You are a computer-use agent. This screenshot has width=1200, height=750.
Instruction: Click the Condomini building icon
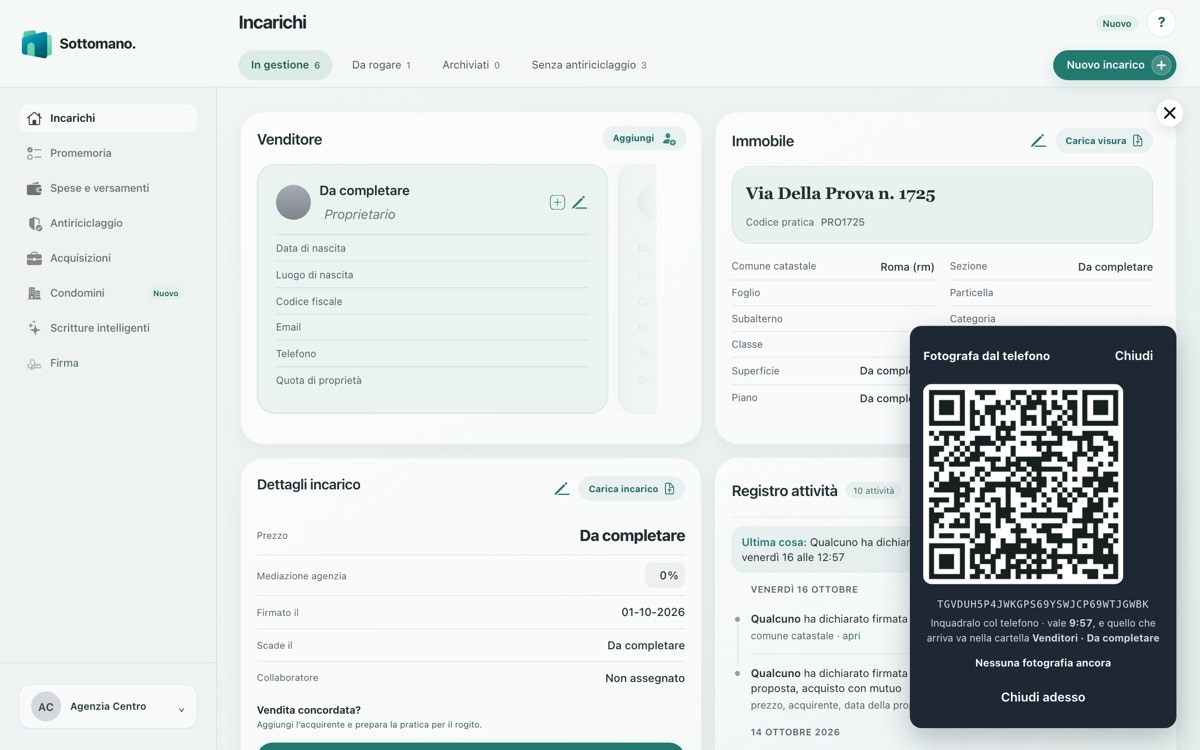click(34, 293)
